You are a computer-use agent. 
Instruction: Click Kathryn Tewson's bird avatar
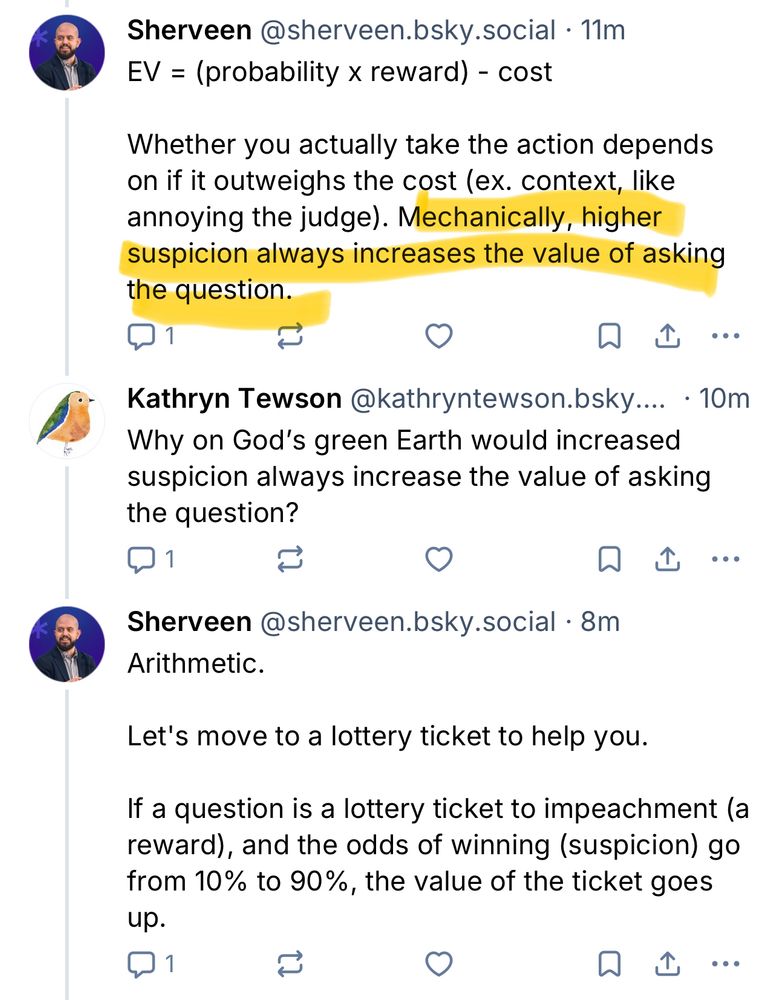[67, 421]
